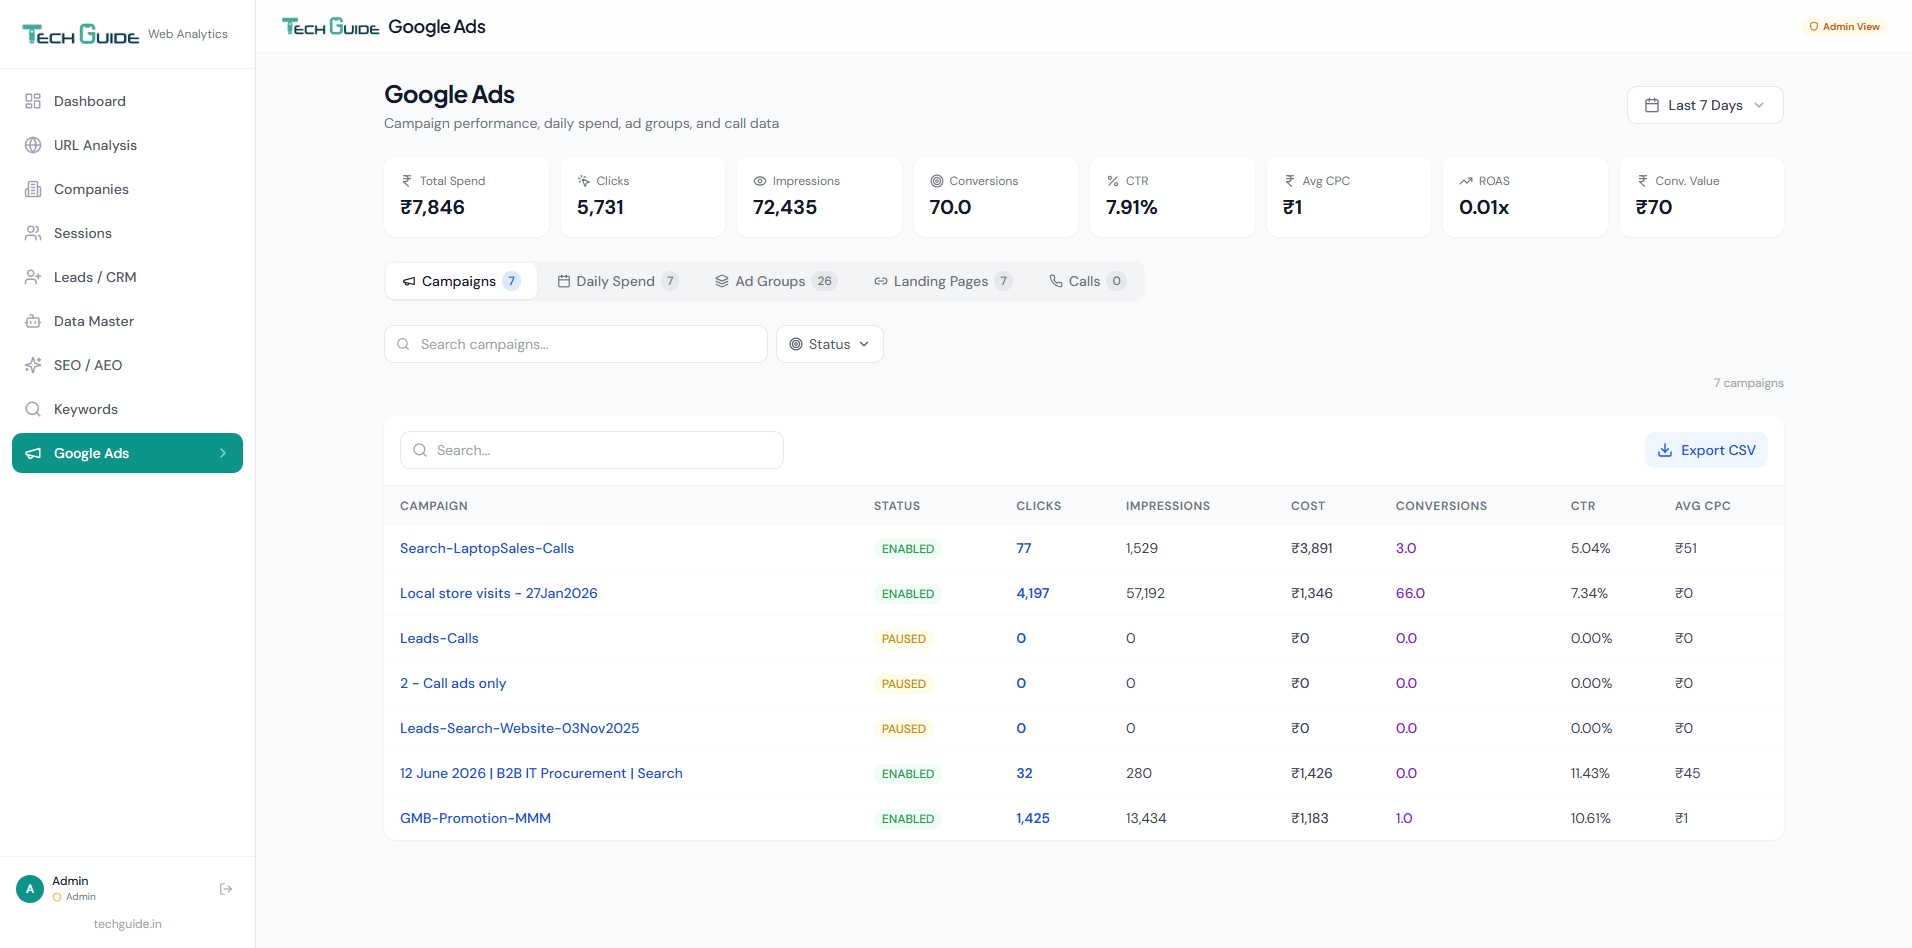Viewport: 1912px width, 948px height.
Task: Sort by the STATUS column header
Action: tap(897, 506)
